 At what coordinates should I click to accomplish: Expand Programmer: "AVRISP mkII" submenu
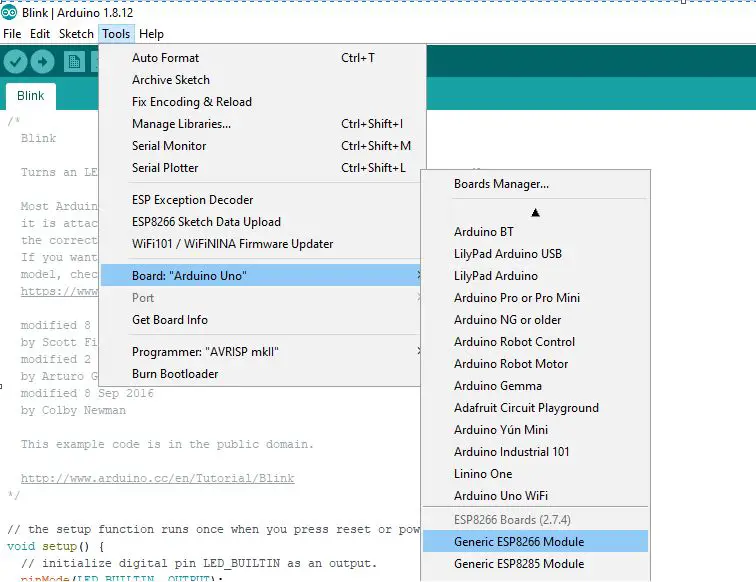(261, 352)
